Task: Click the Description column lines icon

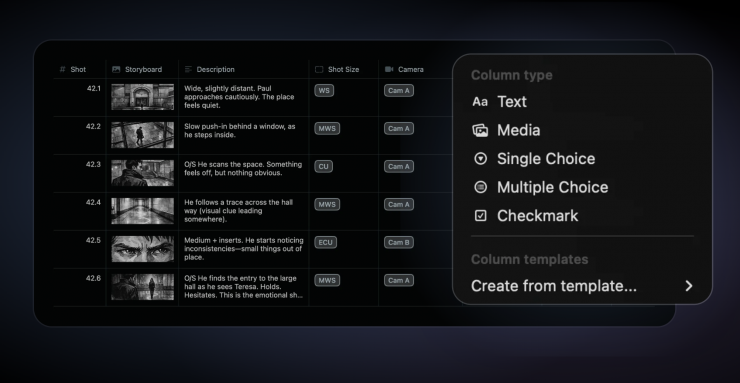Action: point(188,69)
